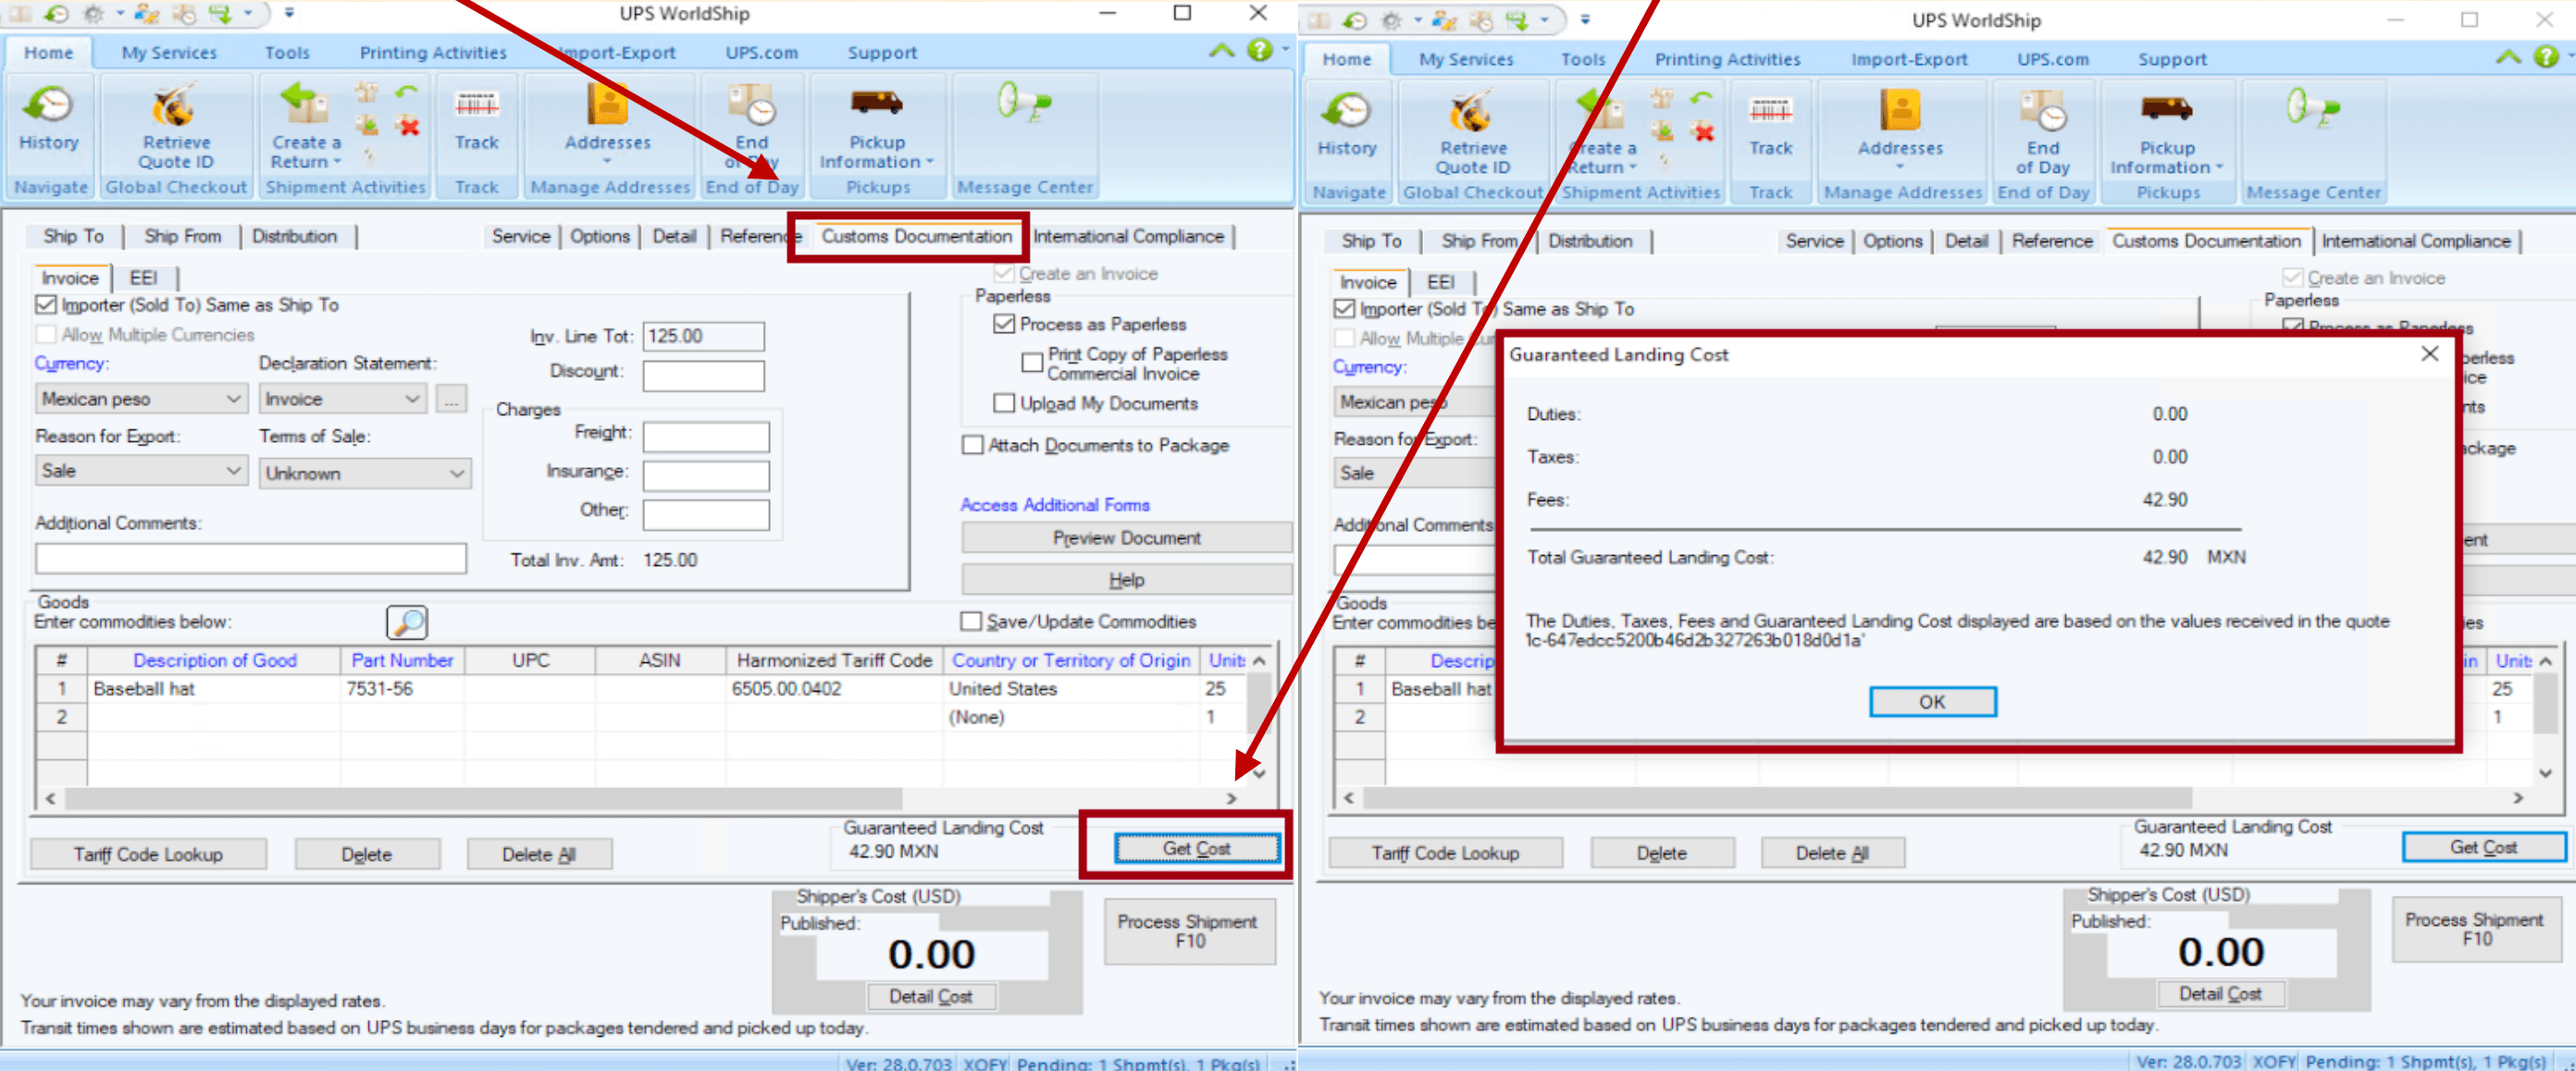Open My Services ribbon tab, left window

click(x=169, y=53)
